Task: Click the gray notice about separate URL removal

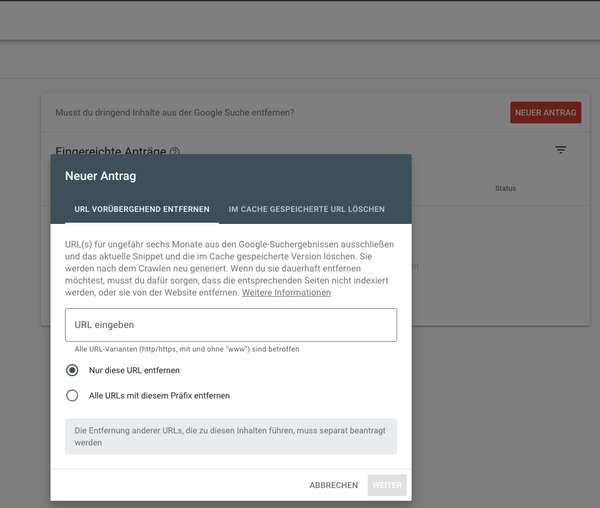Action: tap(231, 436)
